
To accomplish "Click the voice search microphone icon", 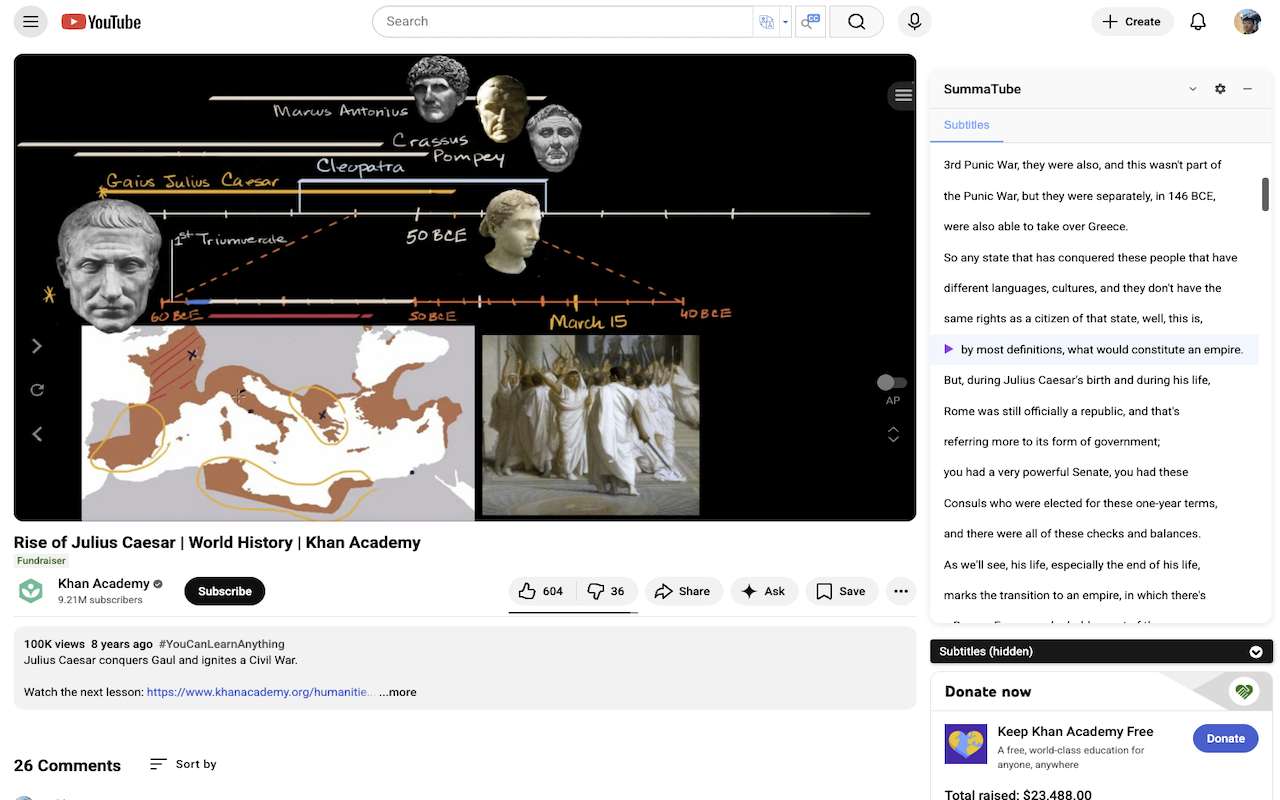I will [x=914, y=22].
